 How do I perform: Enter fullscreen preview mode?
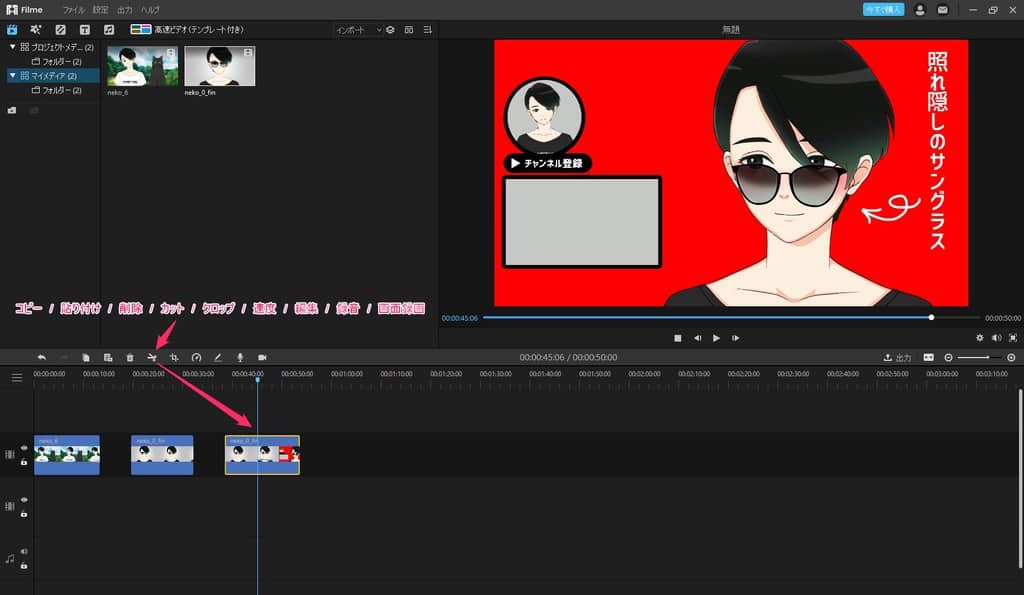click(x=1013, y=338)
